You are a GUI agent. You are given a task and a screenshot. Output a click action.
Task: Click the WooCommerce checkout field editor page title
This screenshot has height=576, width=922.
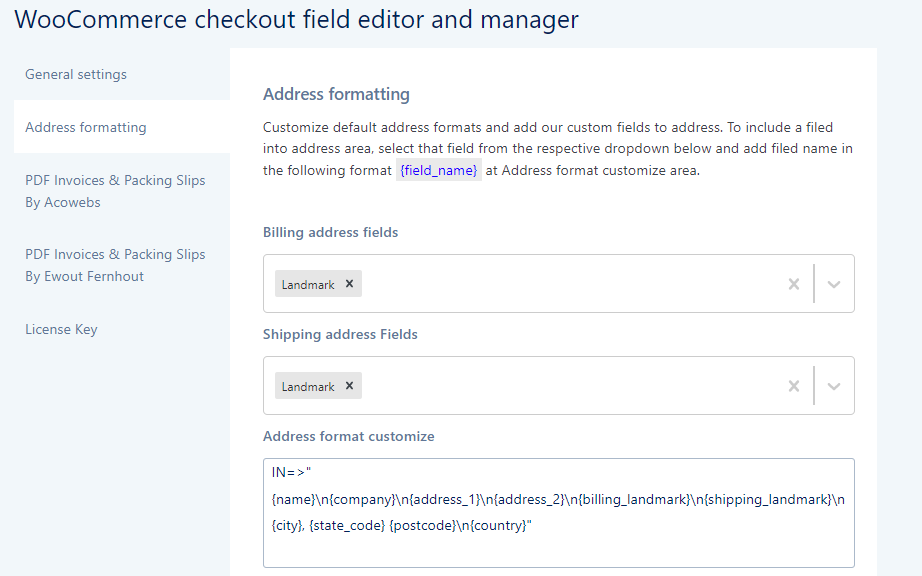(296, 19)
